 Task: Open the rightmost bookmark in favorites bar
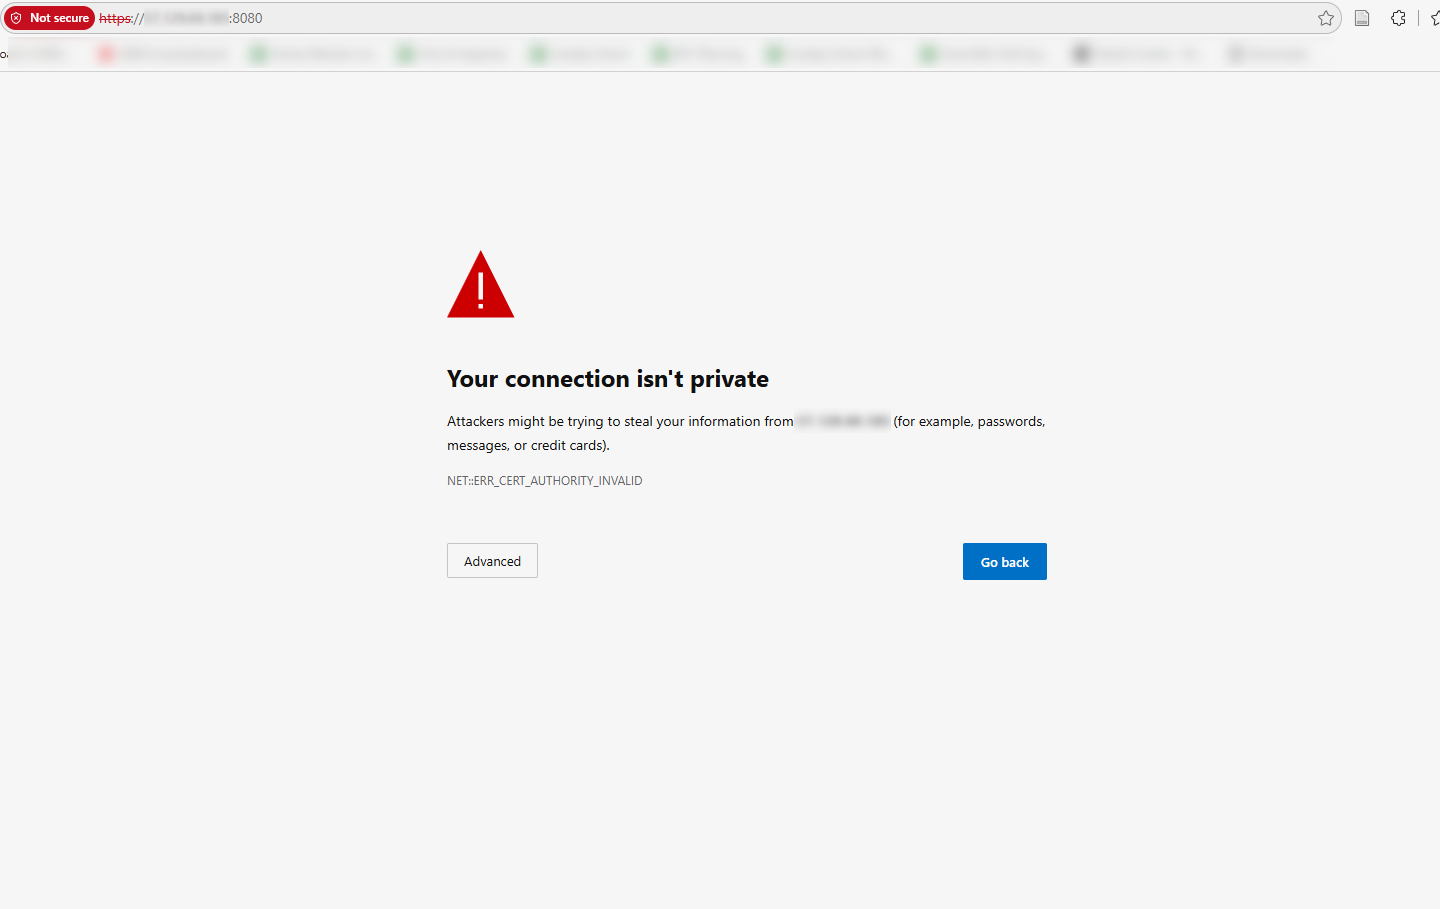[1270, 54]
